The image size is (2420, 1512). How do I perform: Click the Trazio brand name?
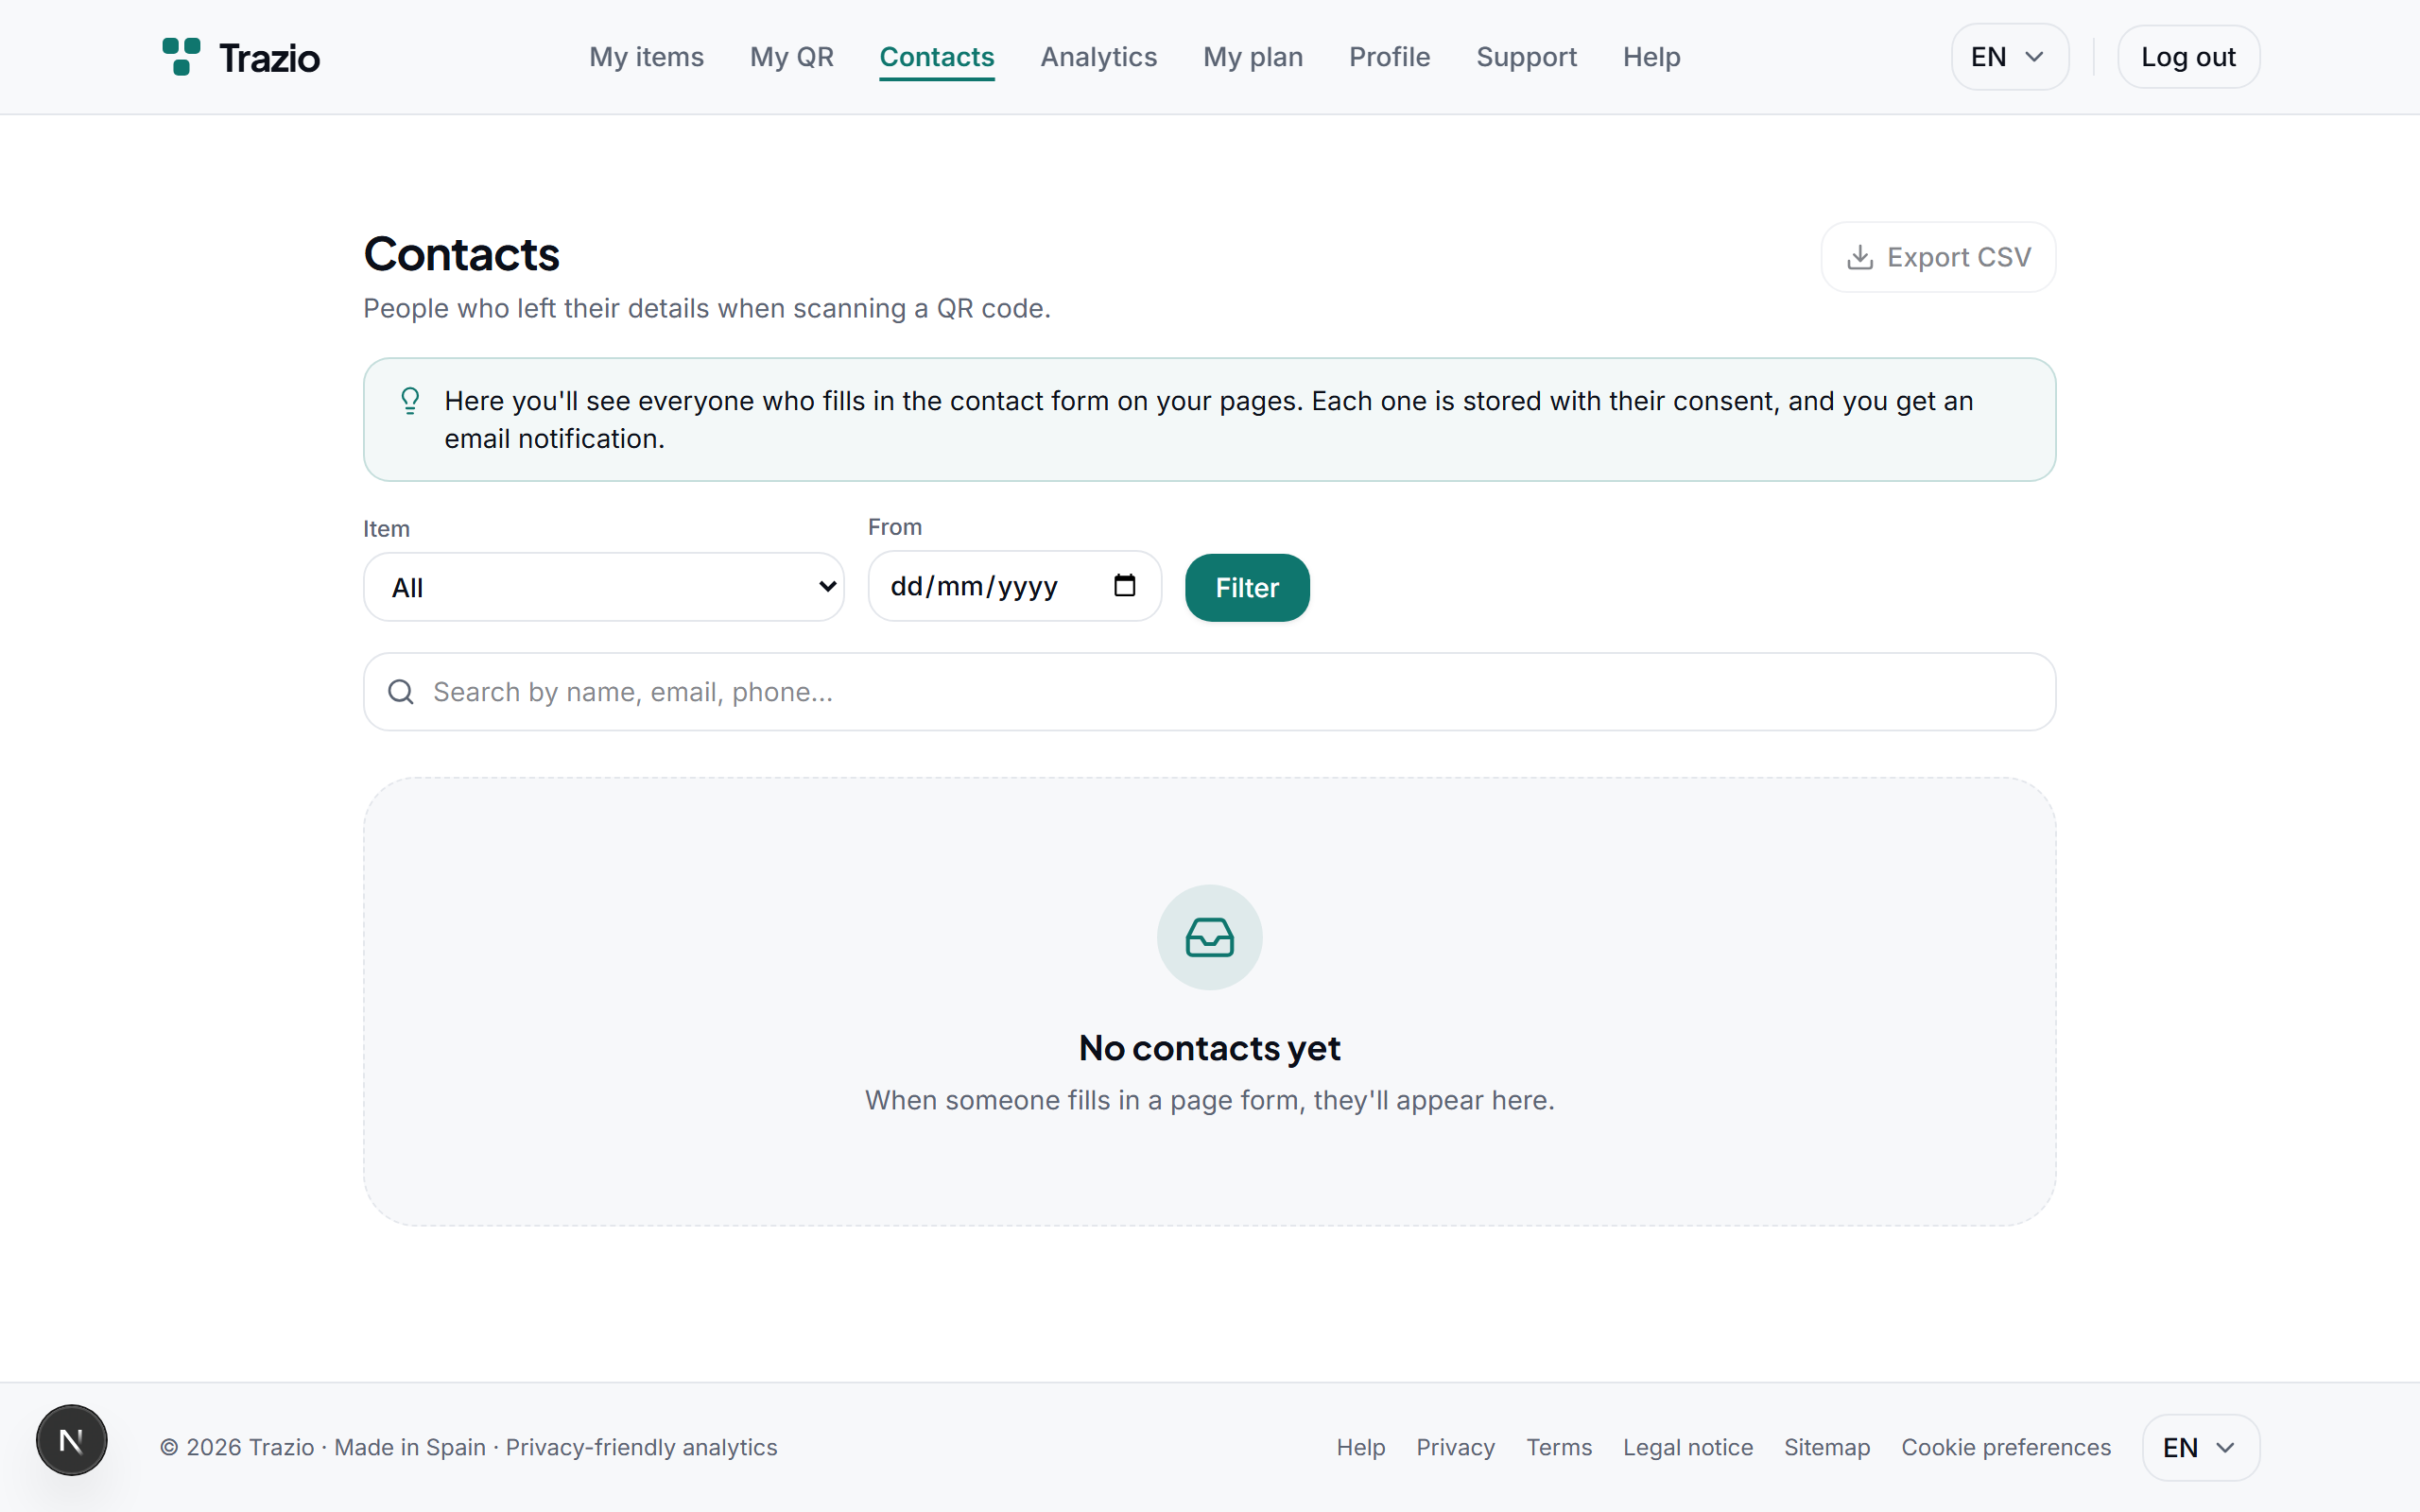point(269,58)
